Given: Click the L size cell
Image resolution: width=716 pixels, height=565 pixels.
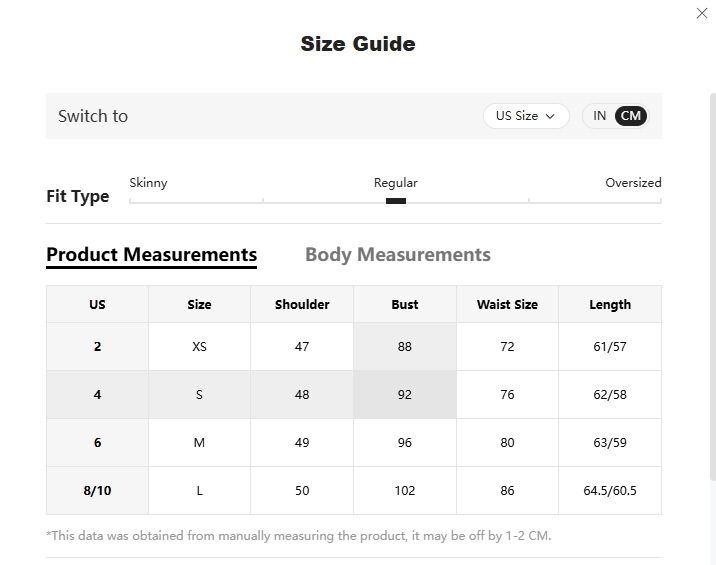Looking at the screenshot, I should click(199, 491).
